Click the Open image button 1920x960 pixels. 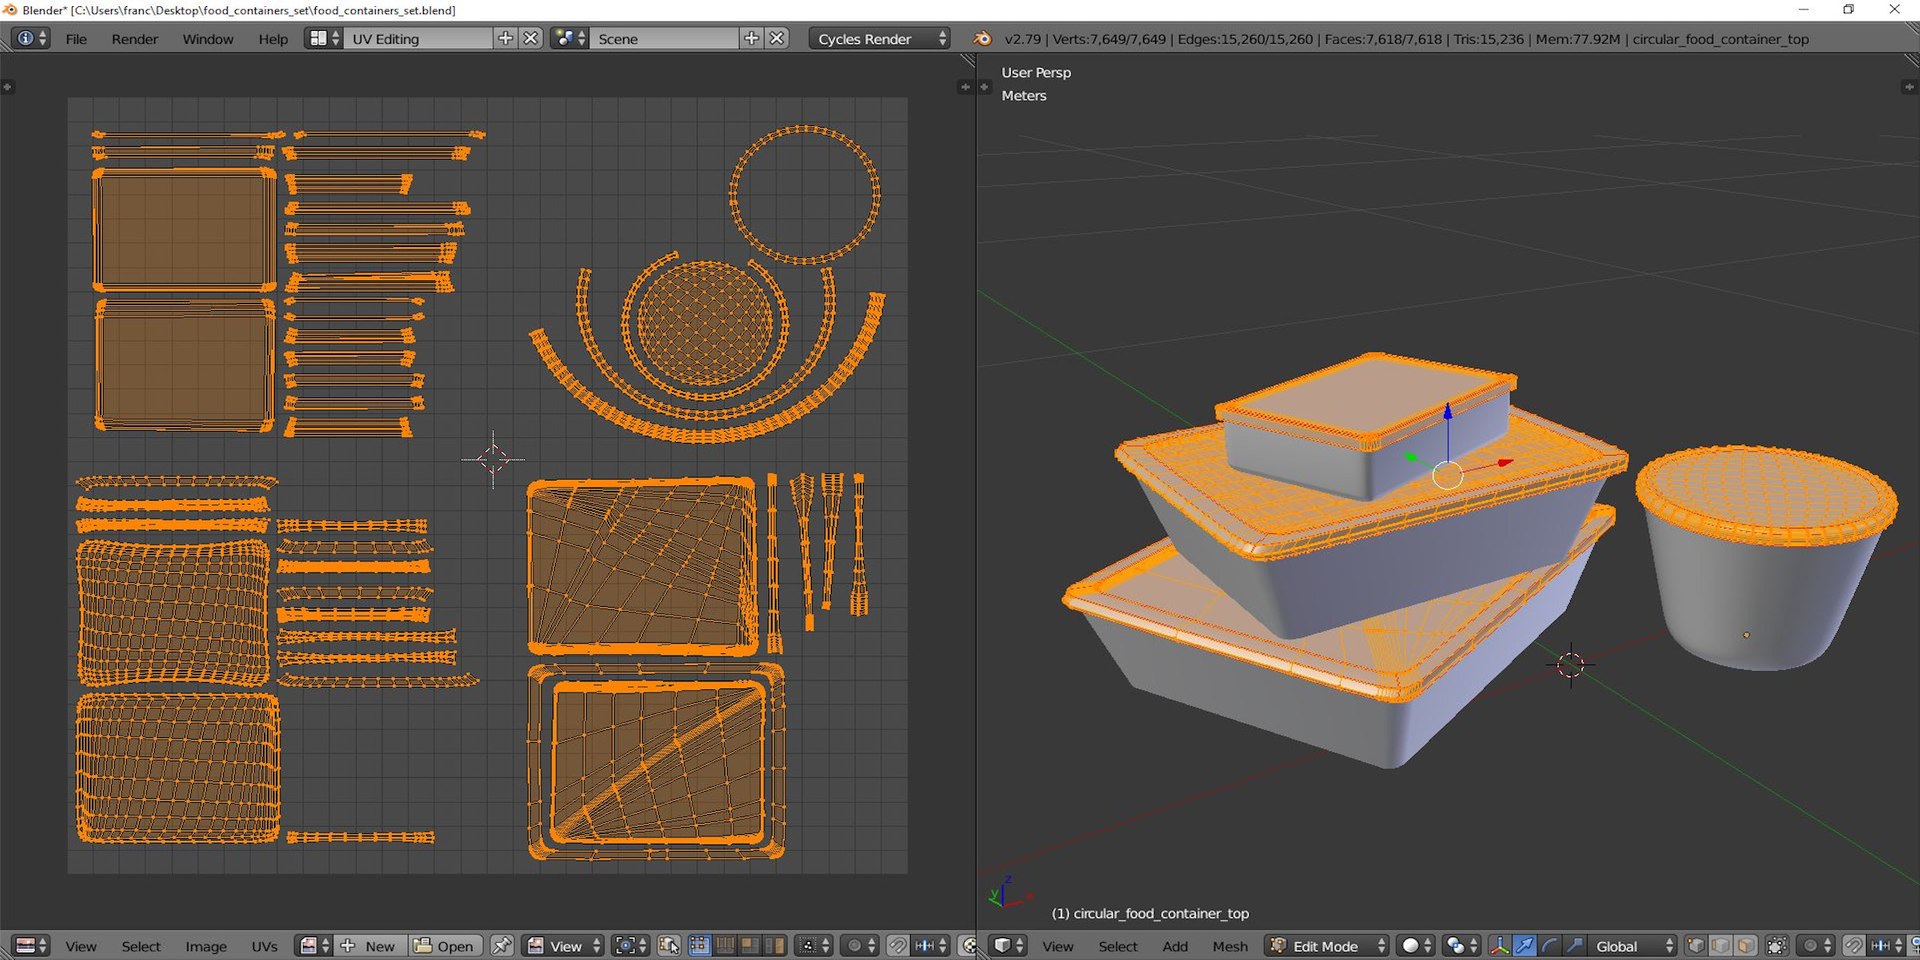[445, 946]
